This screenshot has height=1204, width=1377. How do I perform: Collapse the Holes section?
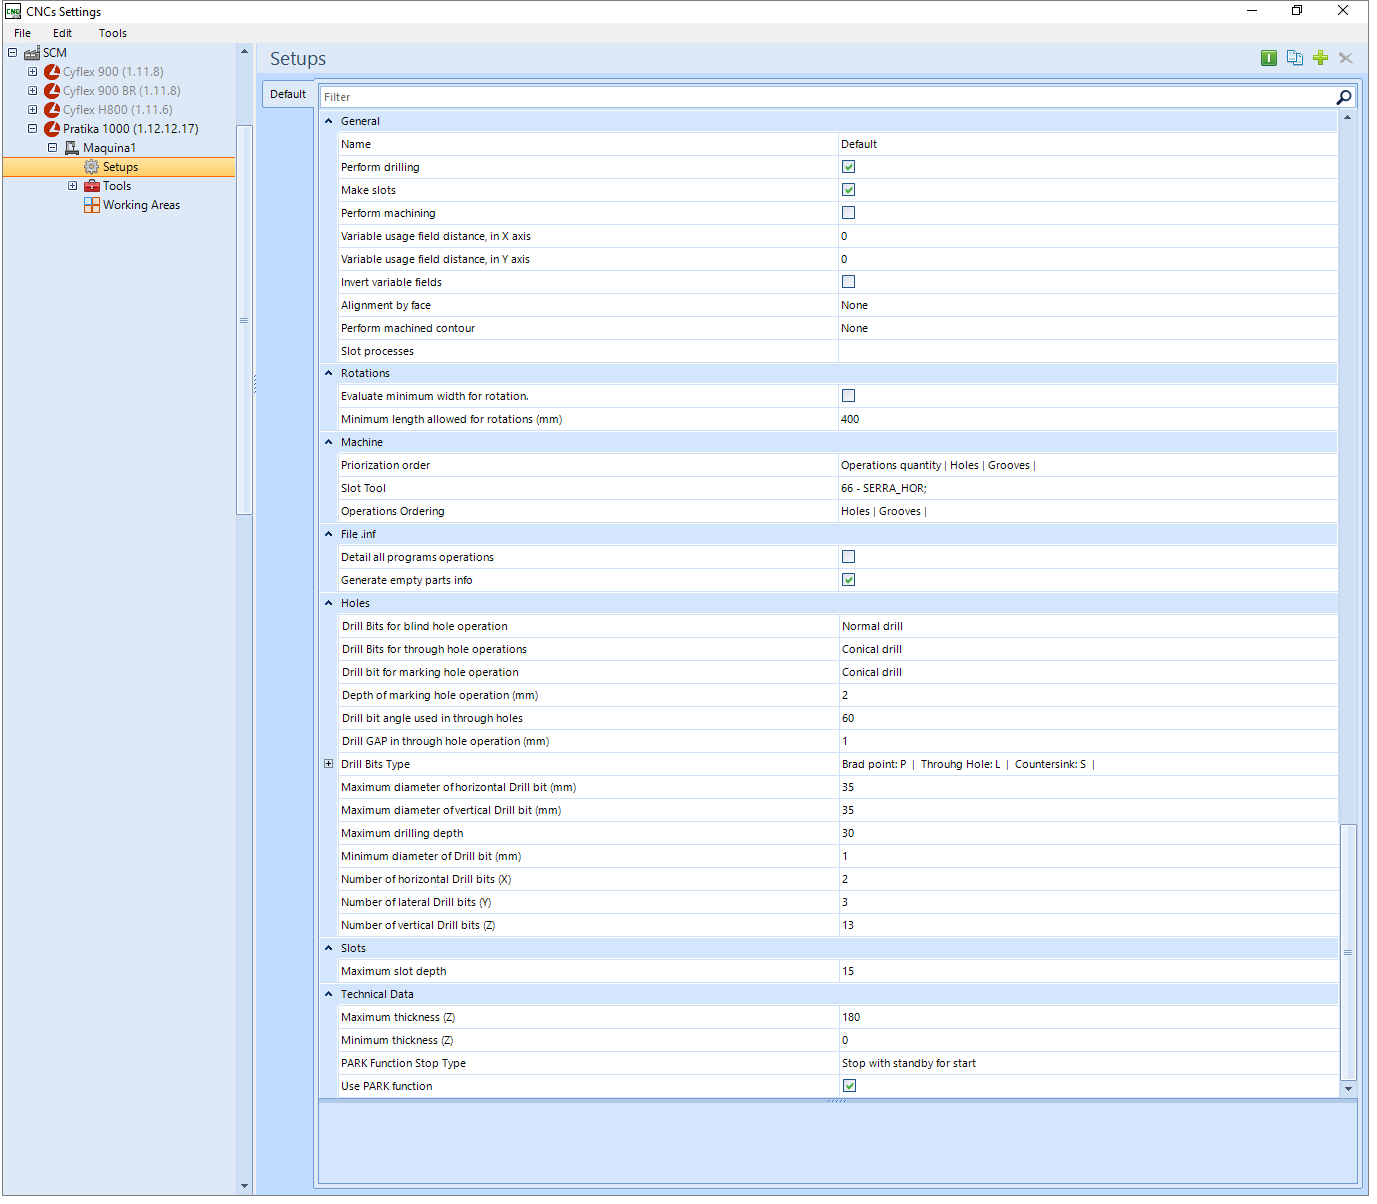tap(328, 603)
